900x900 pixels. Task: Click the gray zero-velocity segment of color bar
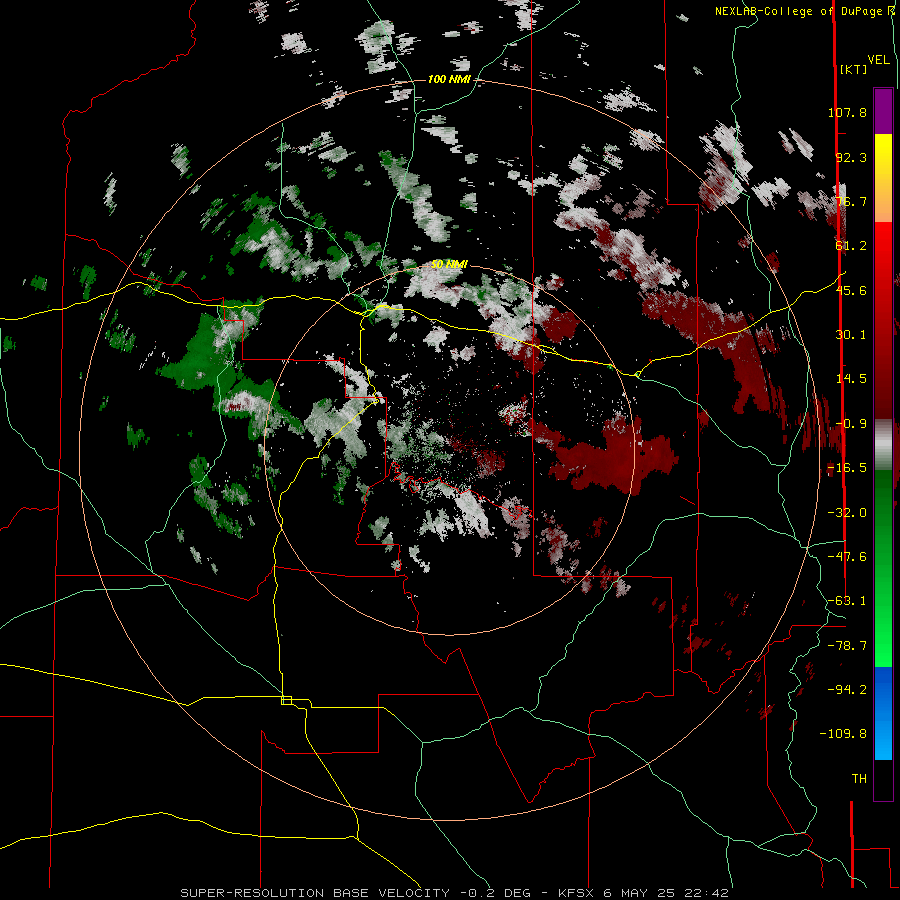pyautogui.click(x=883, y=445)
